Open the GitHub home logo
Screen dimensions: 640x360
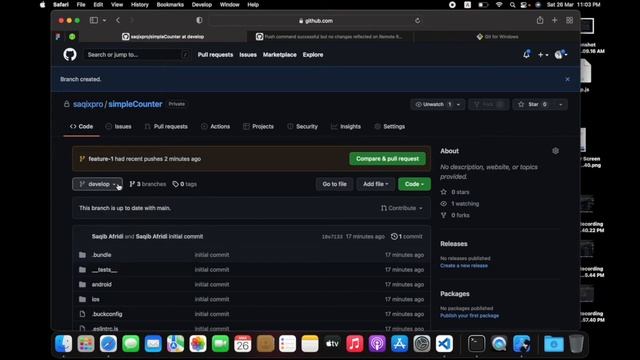(70, 54)
